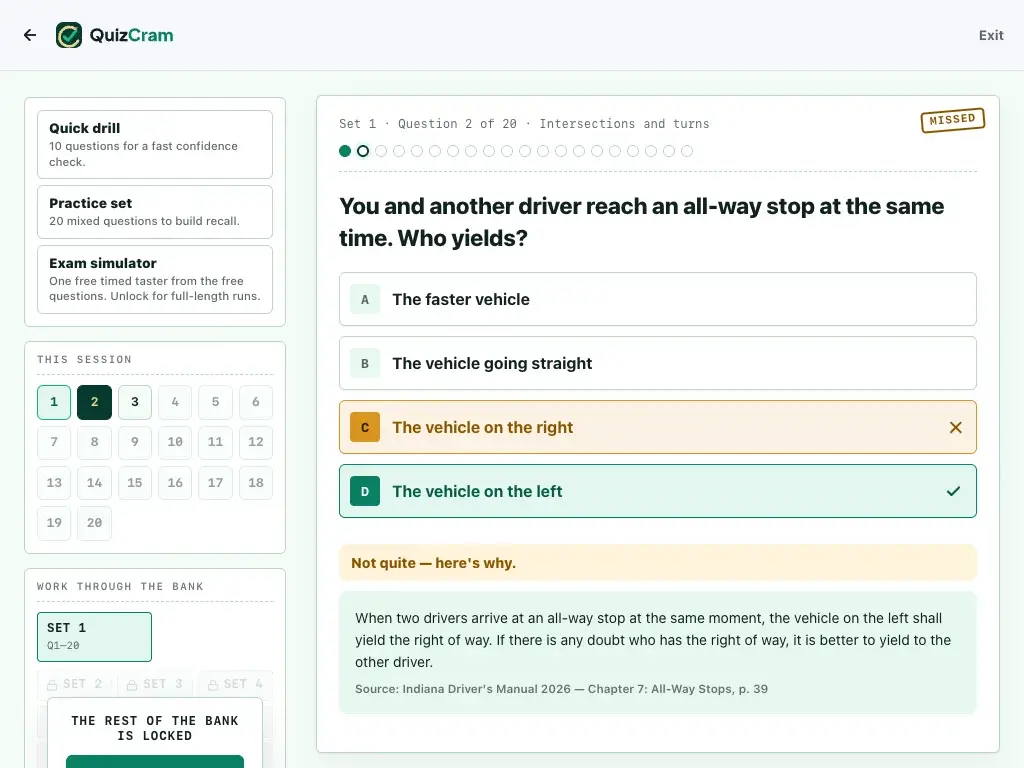Click the lock icon on Set 3
Image resolution: width=1024 pixels, height=768 pixels.
(132, 684)
